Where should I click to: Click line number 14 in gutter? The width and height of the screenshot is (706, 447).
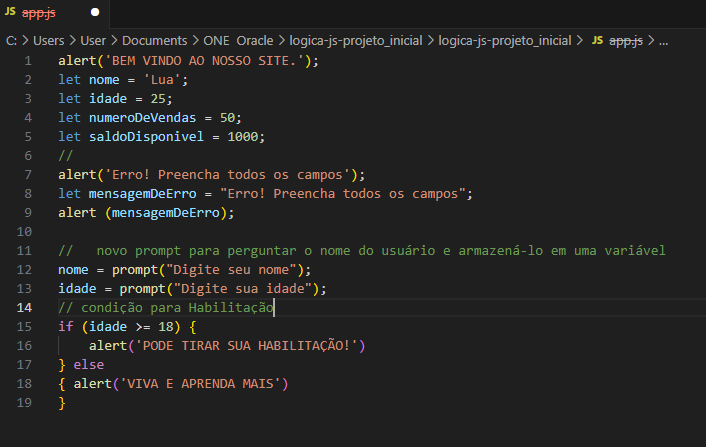tap(24, 307)
